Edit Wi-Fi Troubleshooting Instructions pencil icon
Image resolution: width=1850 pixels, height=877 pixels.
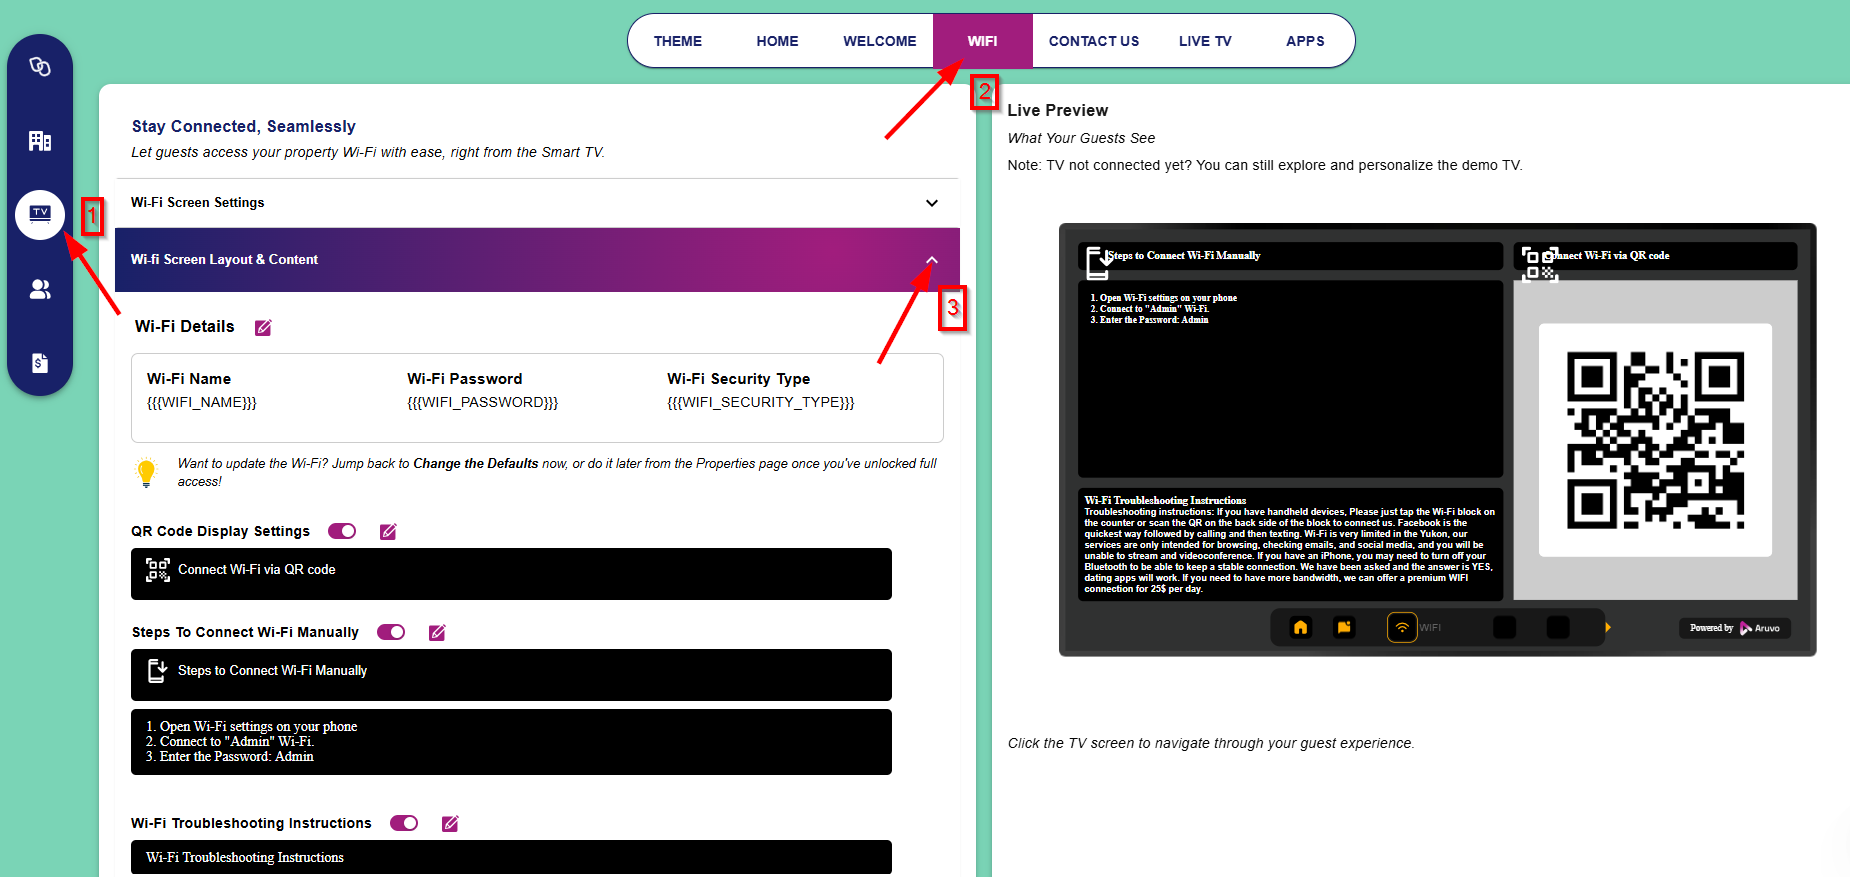pyautogui.click(x=450, y=824)
